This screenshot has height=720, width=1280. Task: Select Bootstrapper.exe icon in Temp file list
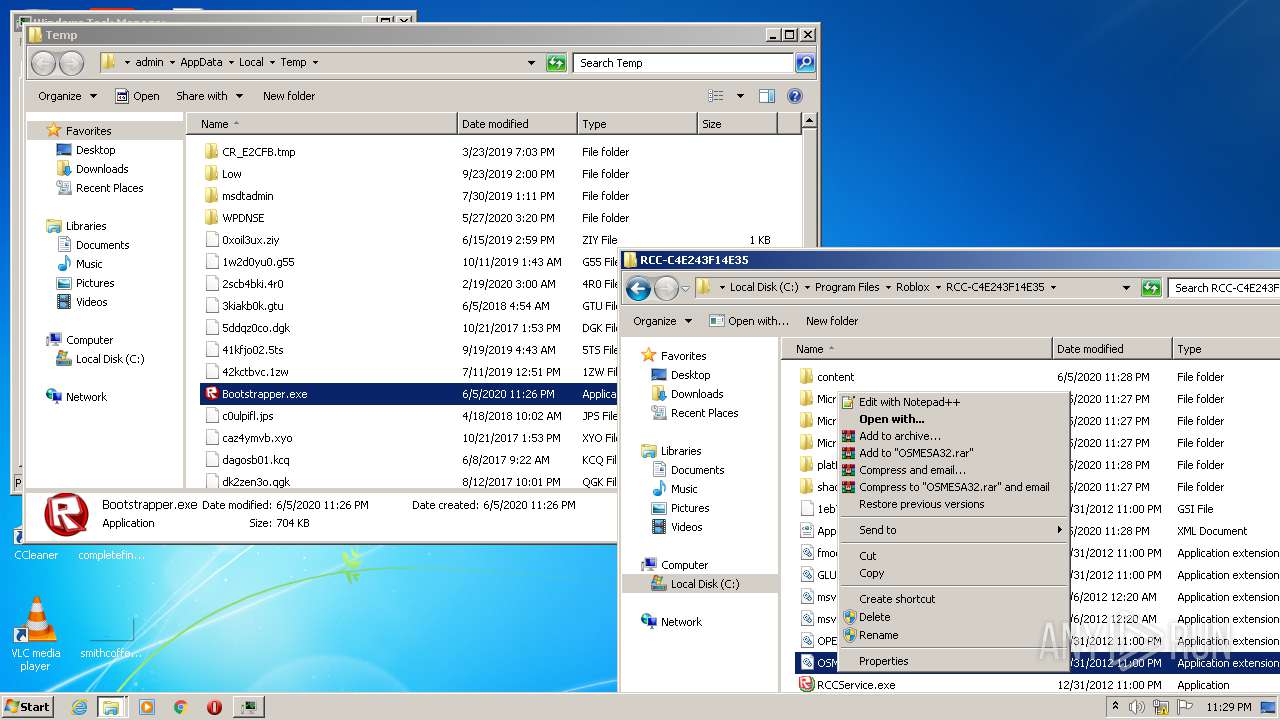[211, 394]
